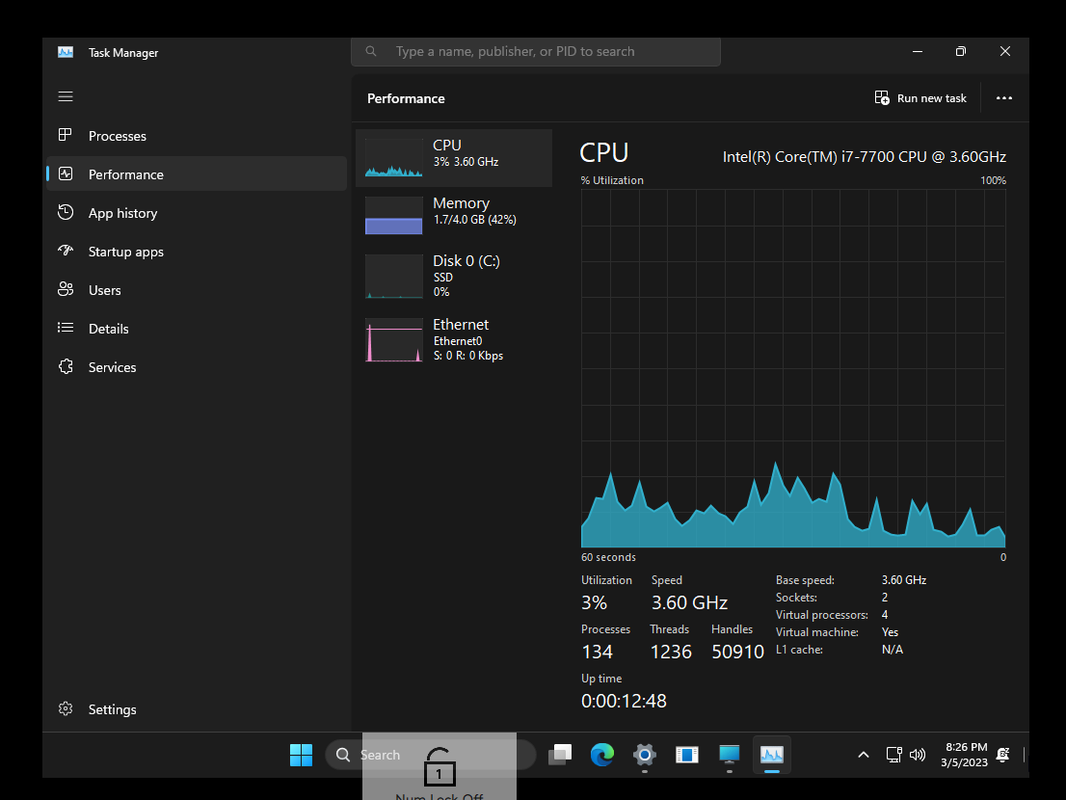Click the Services puzzle-piece icon

pos(65,367)
